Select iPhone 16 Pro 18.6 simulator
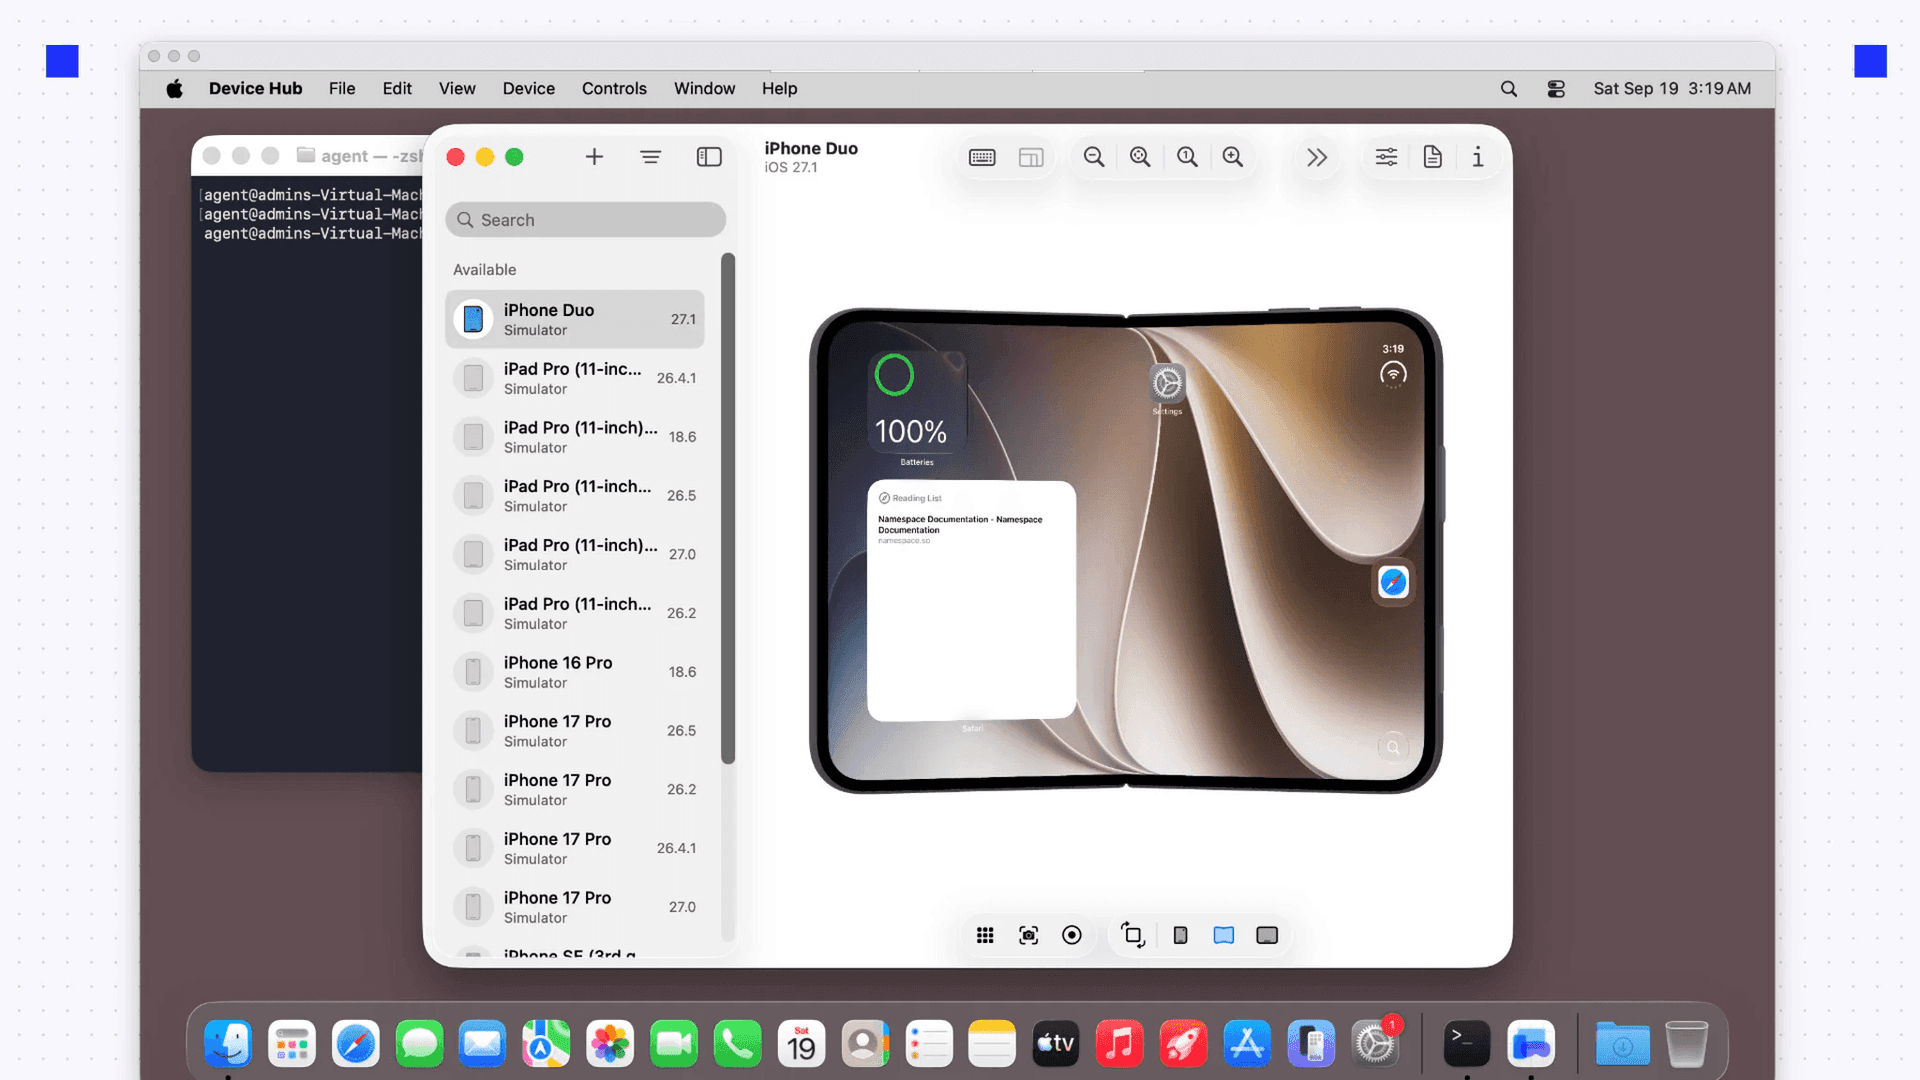Screen dimensions: 1920x1080 click(575, 672)
